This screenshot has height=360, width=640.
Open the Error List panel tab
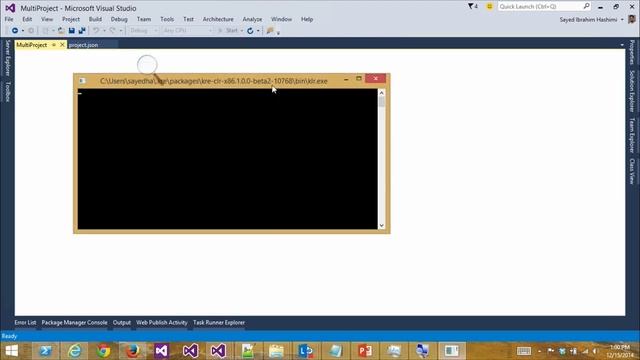pyautogui.click(x=25, y=322)
